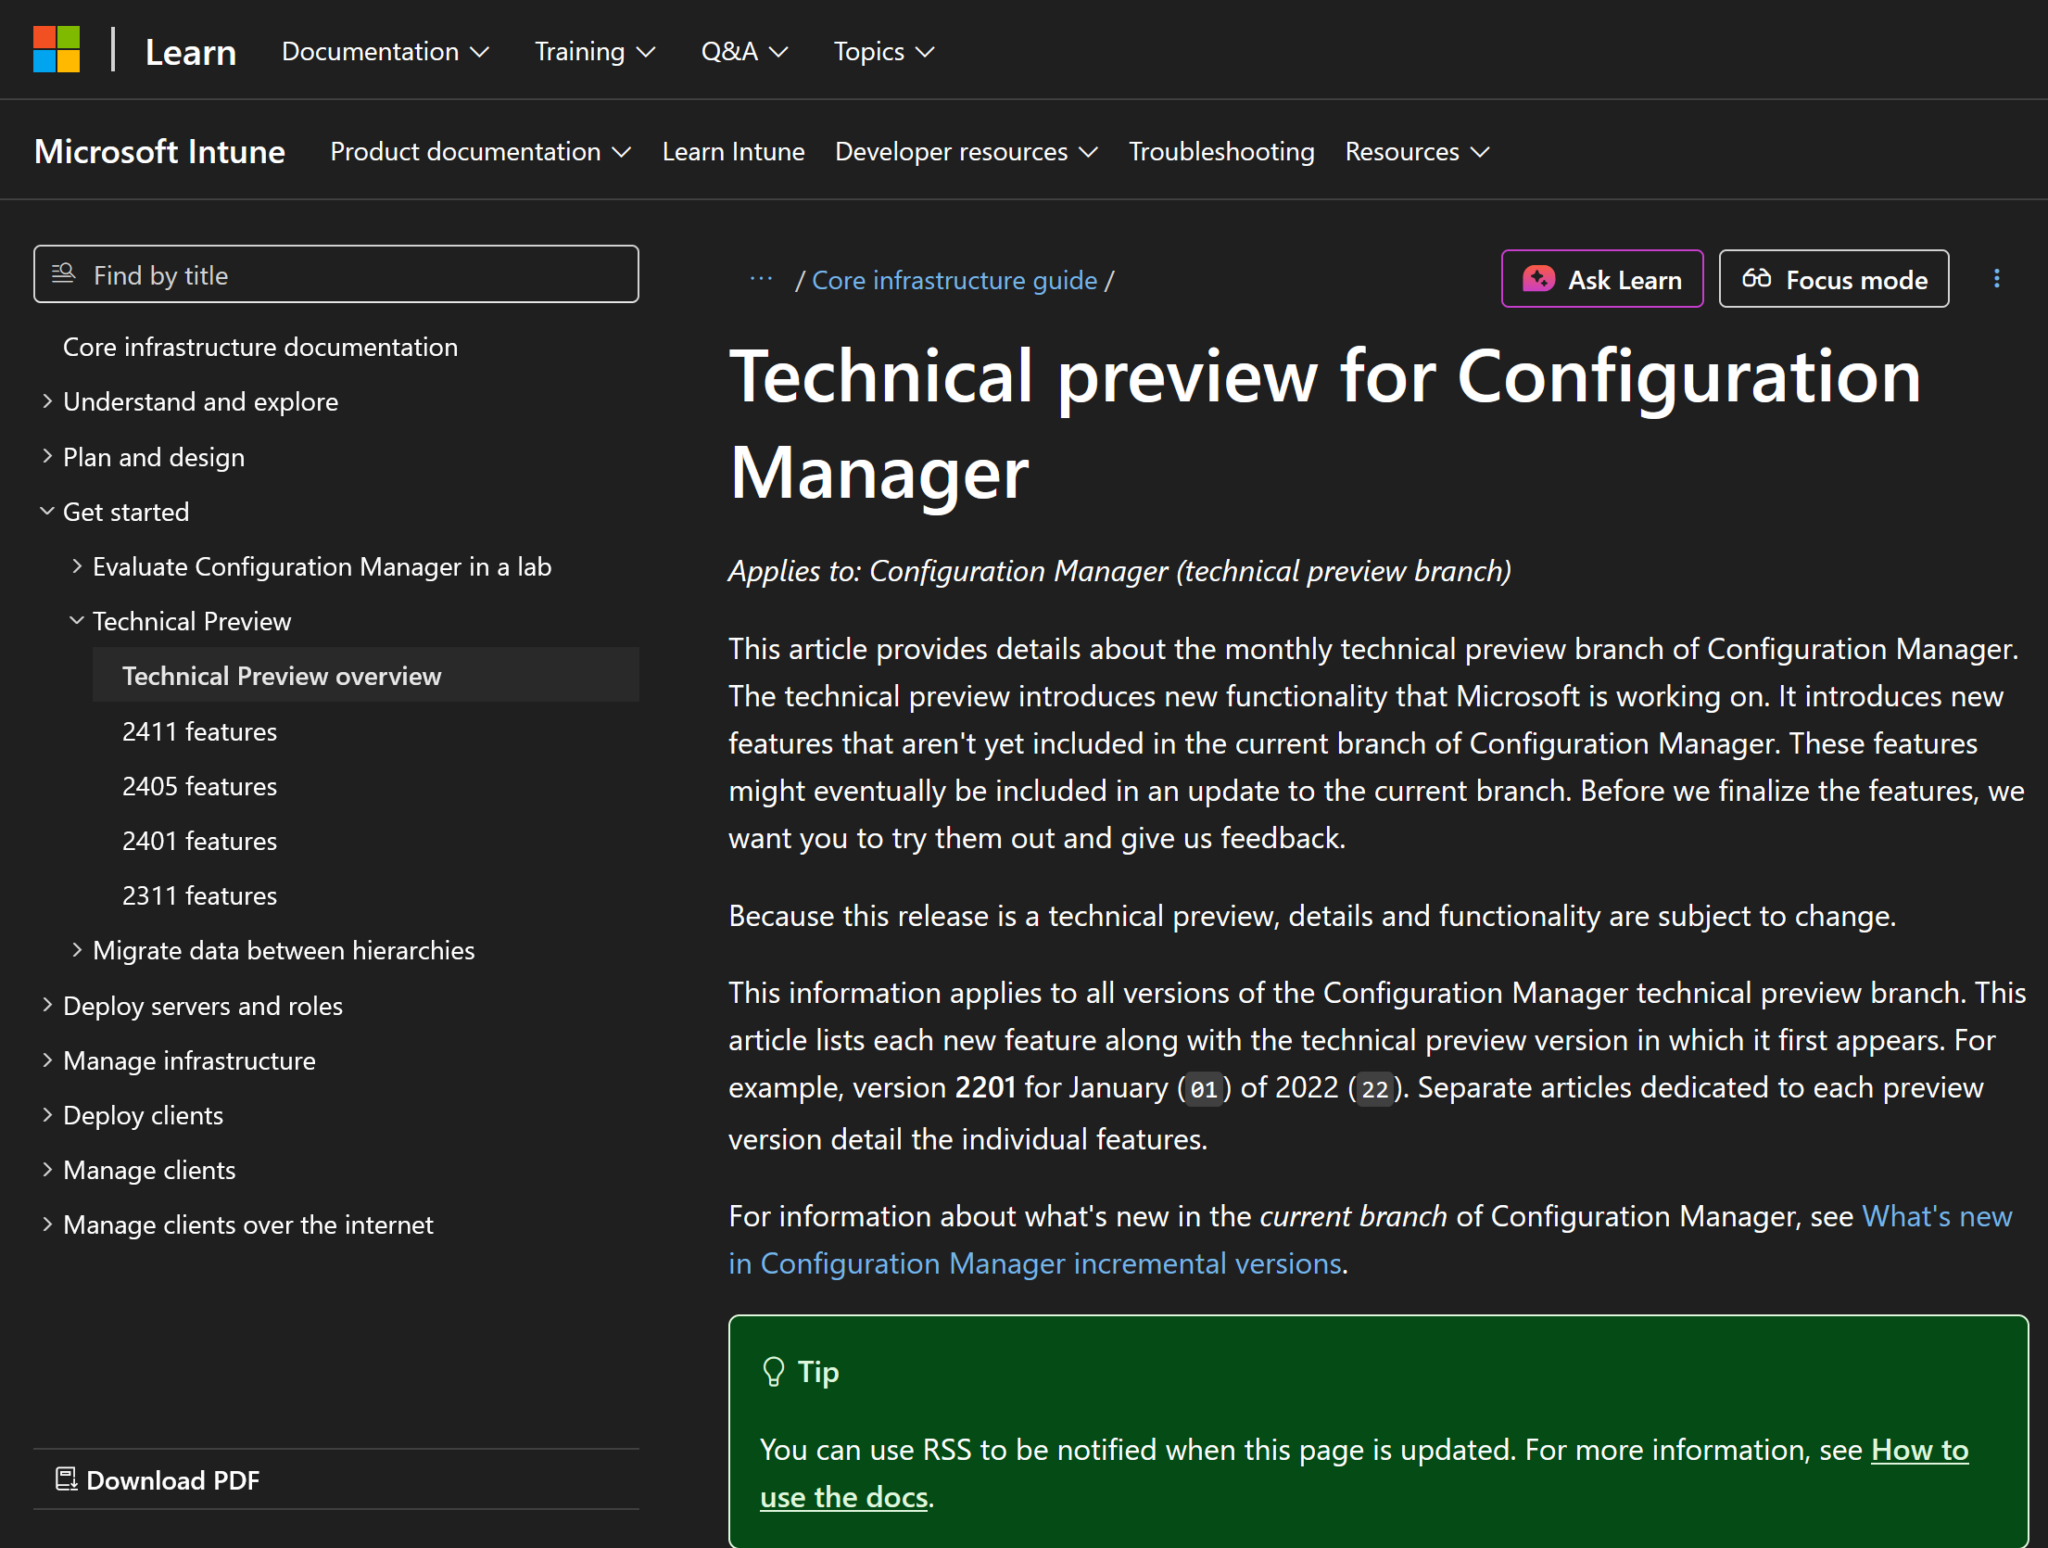The height and width of the screenshot is (1548, 2048).
Task: Click the Microsoft logo
Action: point(57,50)
